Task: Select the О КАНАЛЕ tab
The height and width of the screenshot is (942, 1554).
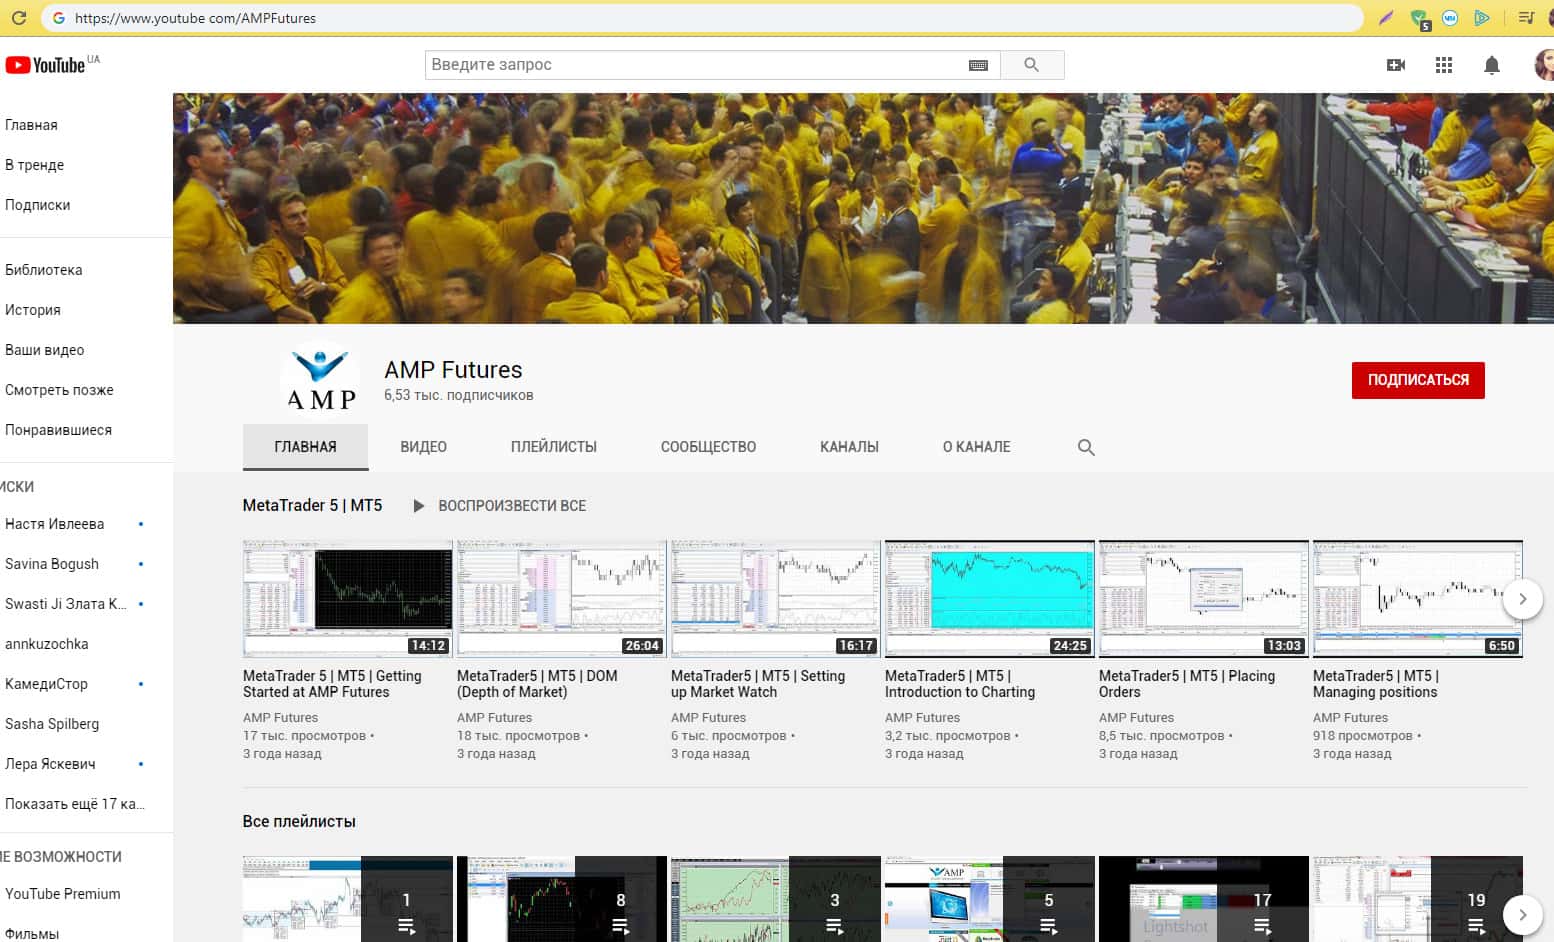Action: pyautogui.click(x=976, y=447)
